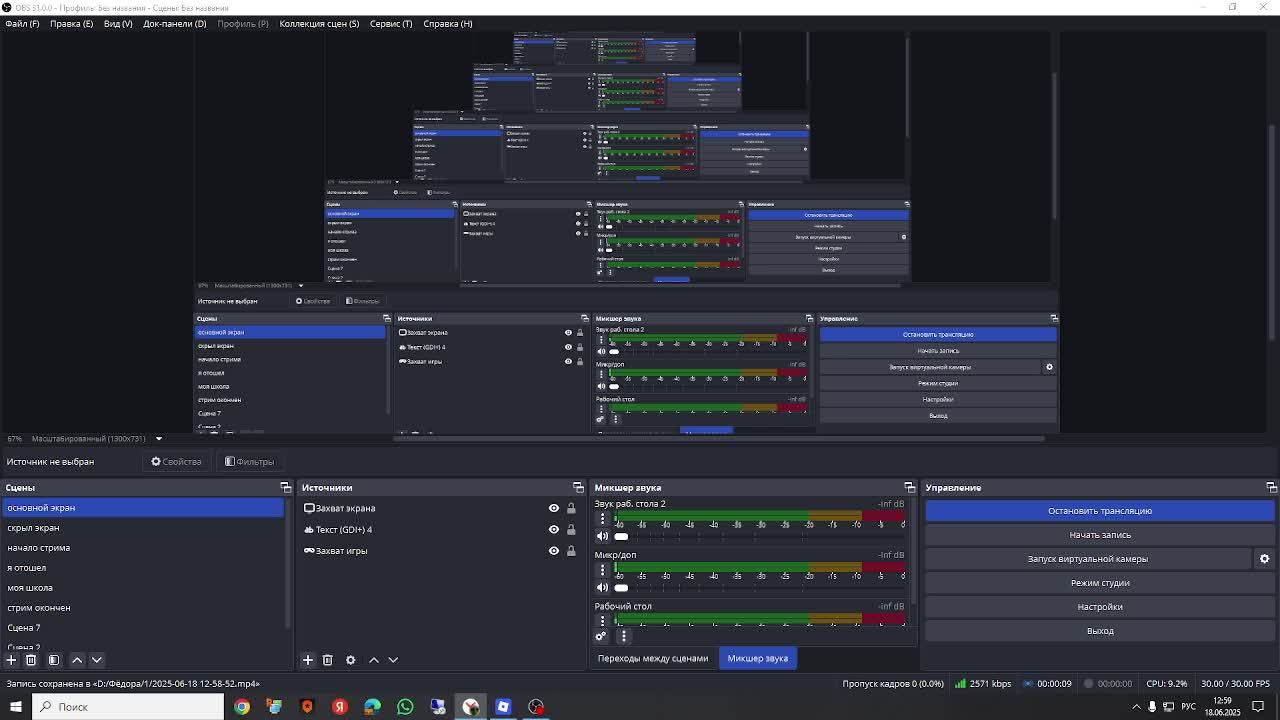This screenshot has height=720, width=1280.
Task: Adjust the Микр/доп volume slider
Action: tap(758, 588)
